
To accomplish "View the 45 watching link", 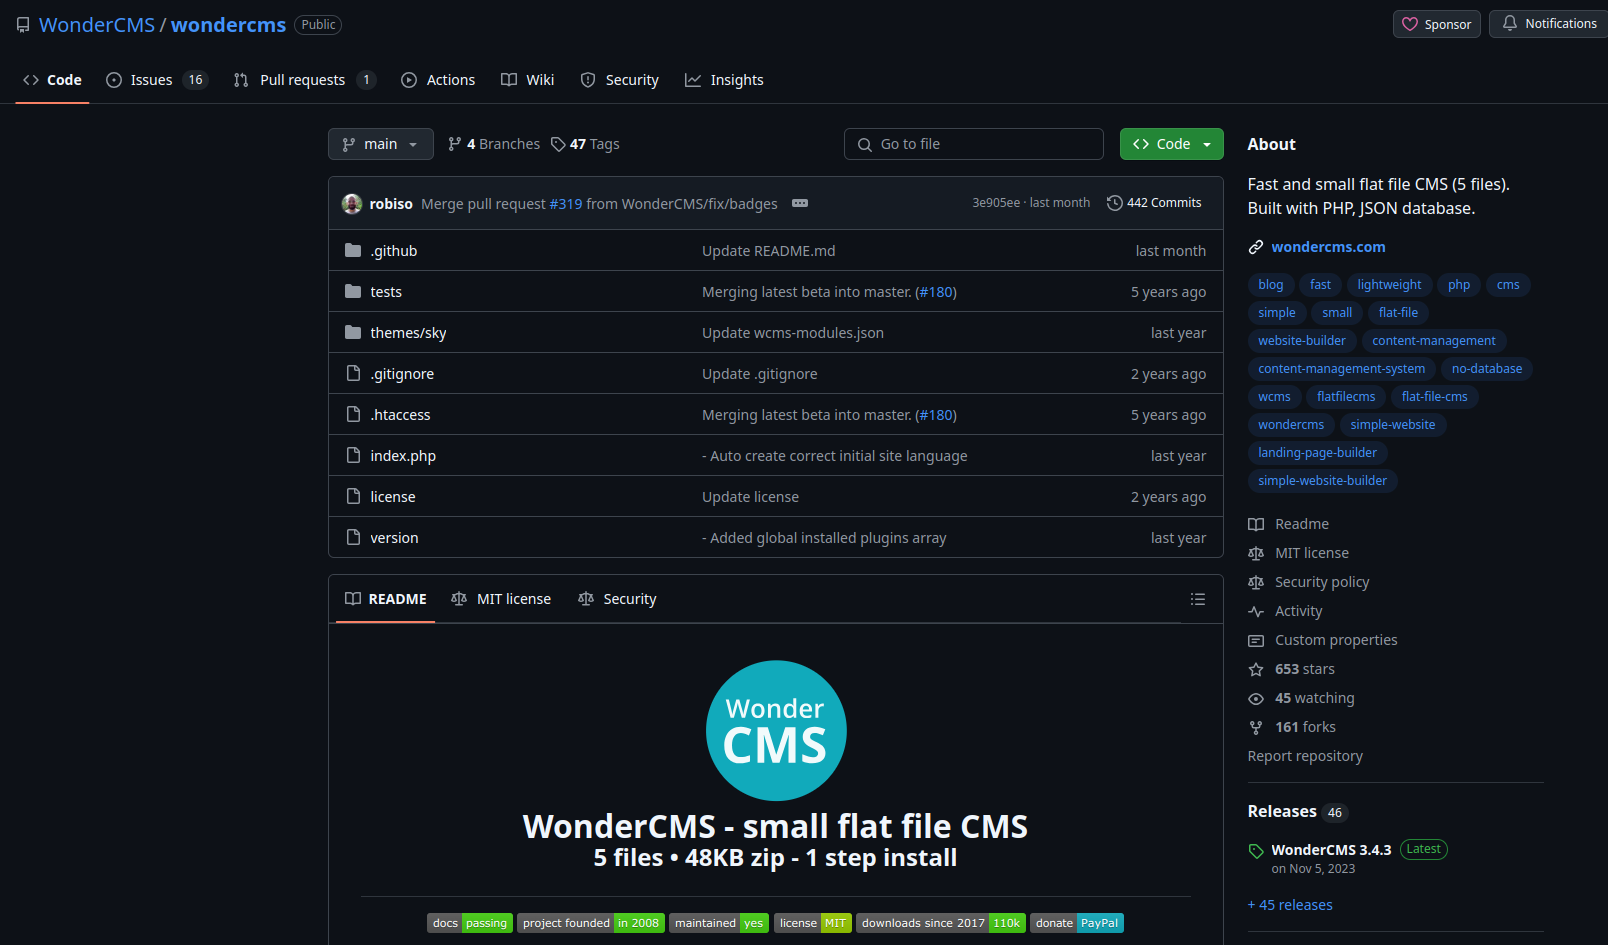I will pos(1301,698).
